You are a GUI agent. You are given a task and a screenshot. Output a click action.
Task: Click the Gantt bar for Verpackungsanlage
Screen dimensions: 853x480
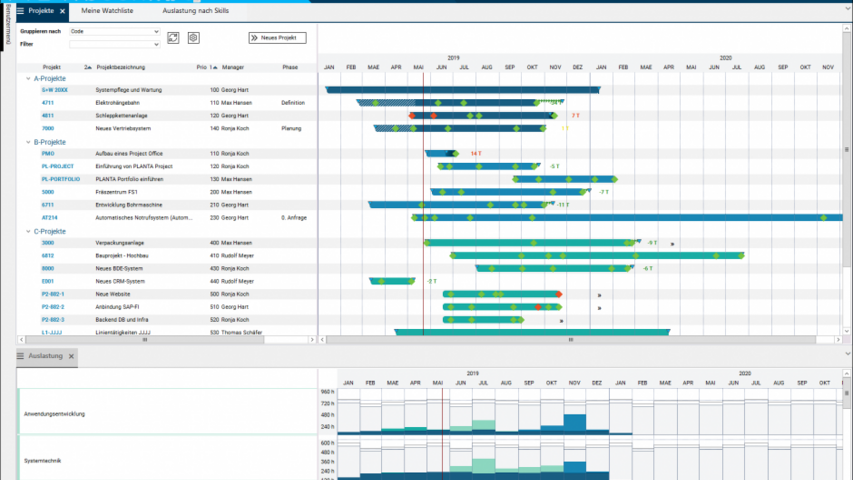(530, 243)
